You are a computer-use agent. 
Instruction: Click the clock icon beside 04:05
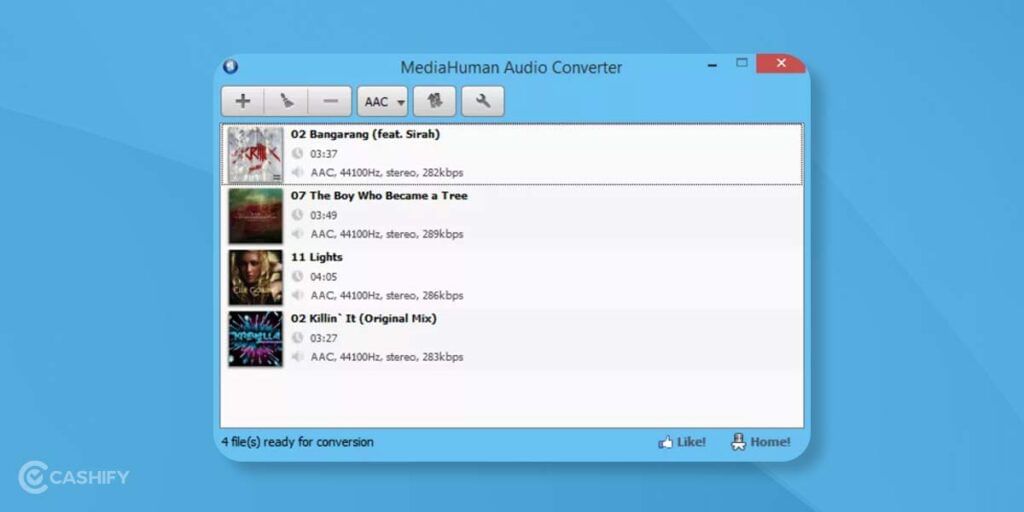click(298, 276)
